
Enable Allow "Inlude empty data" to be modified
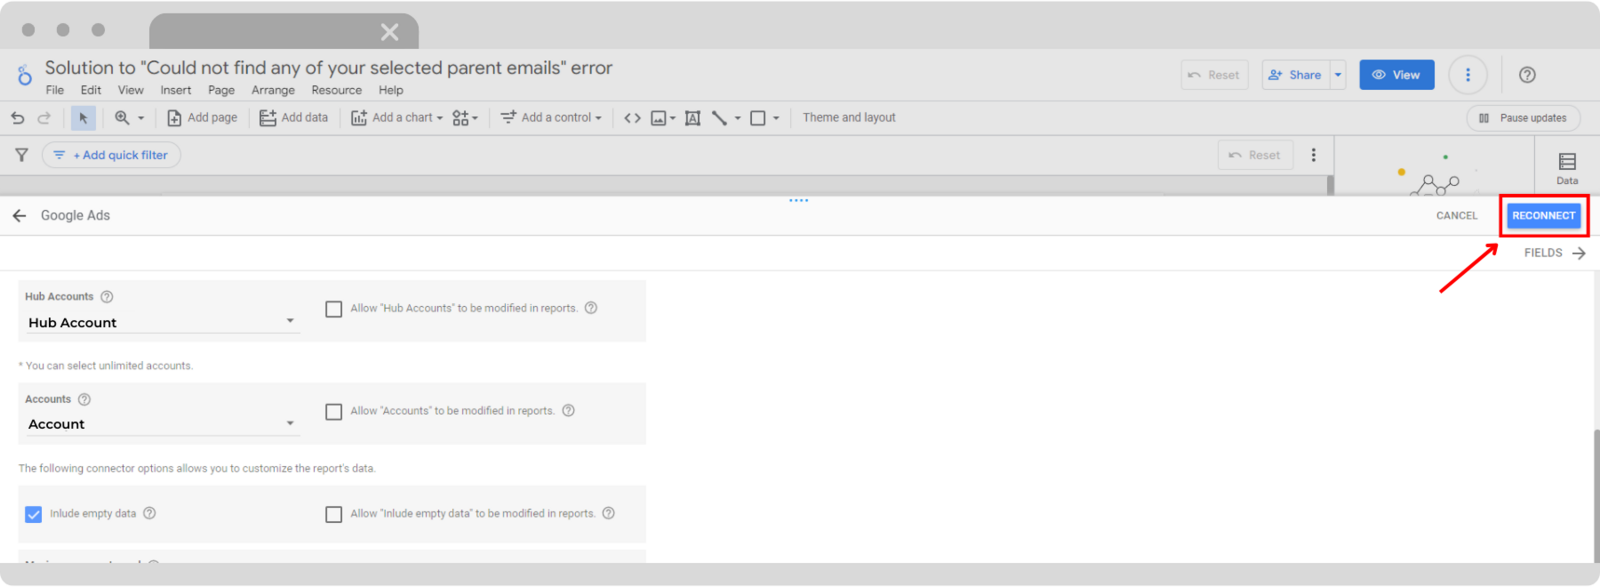coord(334,514)
